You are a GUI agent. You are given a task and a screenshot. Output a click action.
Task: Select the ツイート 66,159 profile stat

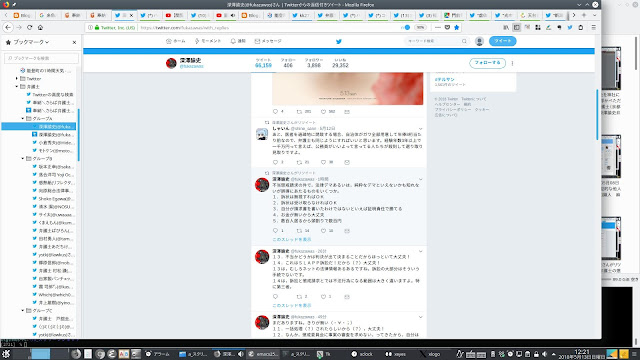coord(263,63)
